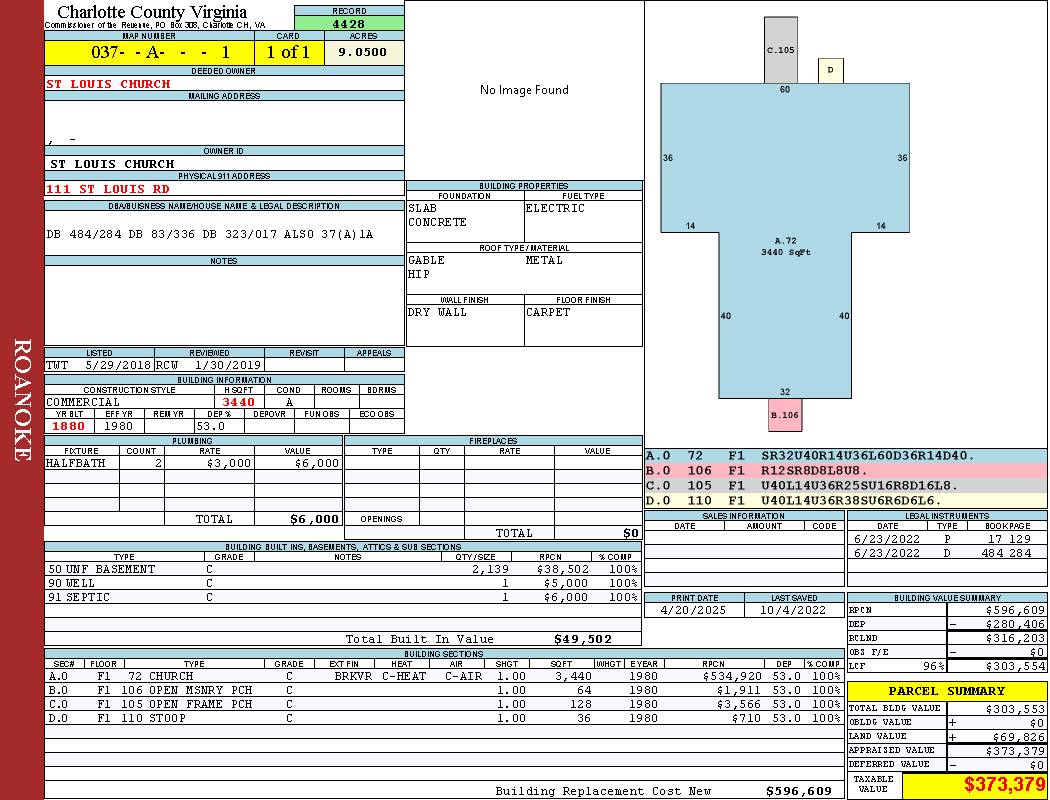
Task: Click the listed date 5/29/2018
Action: [118, 366]
